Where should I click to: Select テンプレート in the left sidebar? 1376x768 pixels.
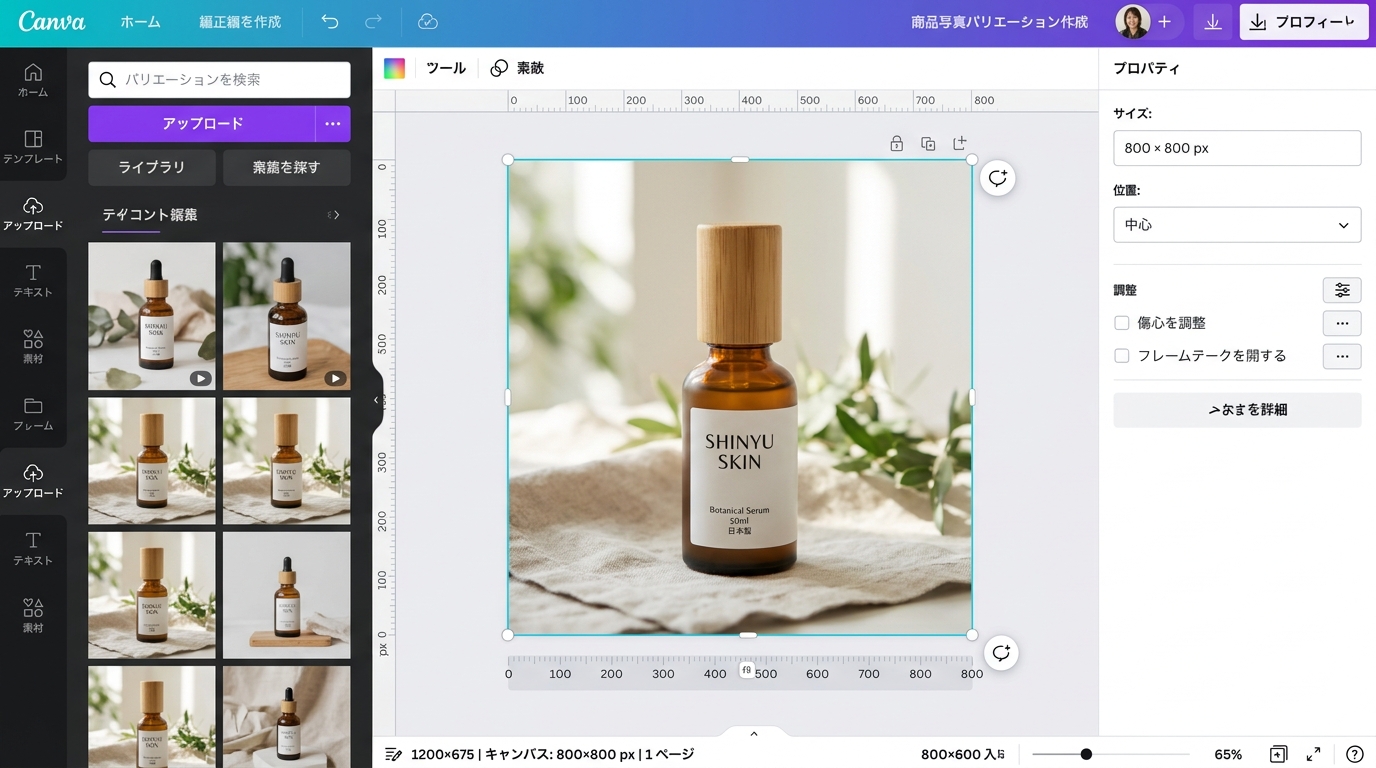tap(33, 146)
